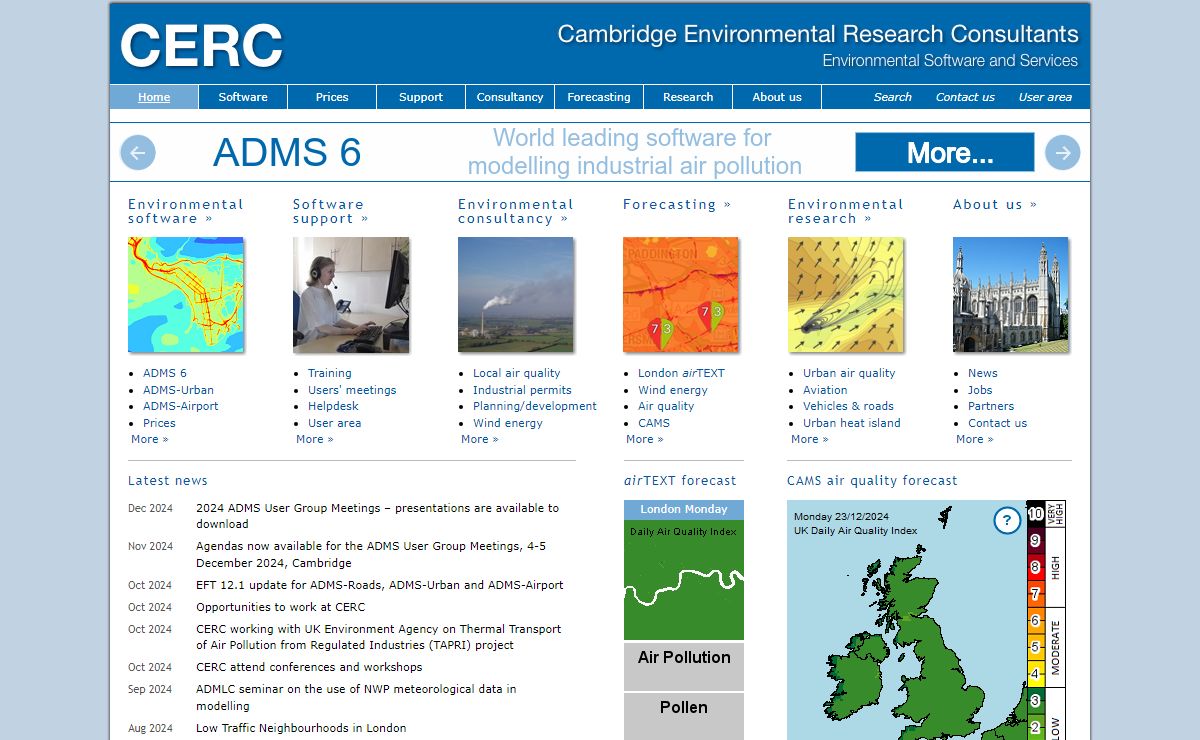Open the Opportunities to work at CERC news
The image size is (1200, 740).
280,607
